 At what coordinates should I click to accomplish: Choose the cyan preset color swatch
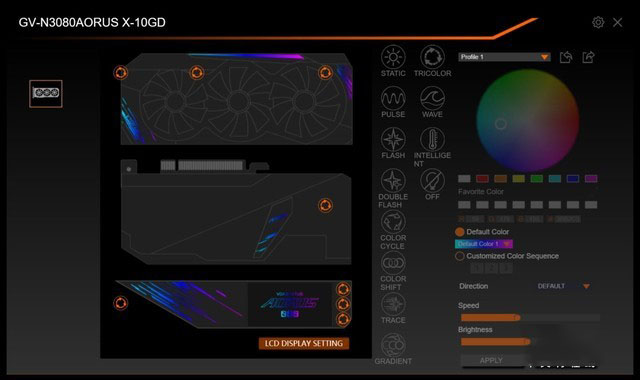click(555, 178)
